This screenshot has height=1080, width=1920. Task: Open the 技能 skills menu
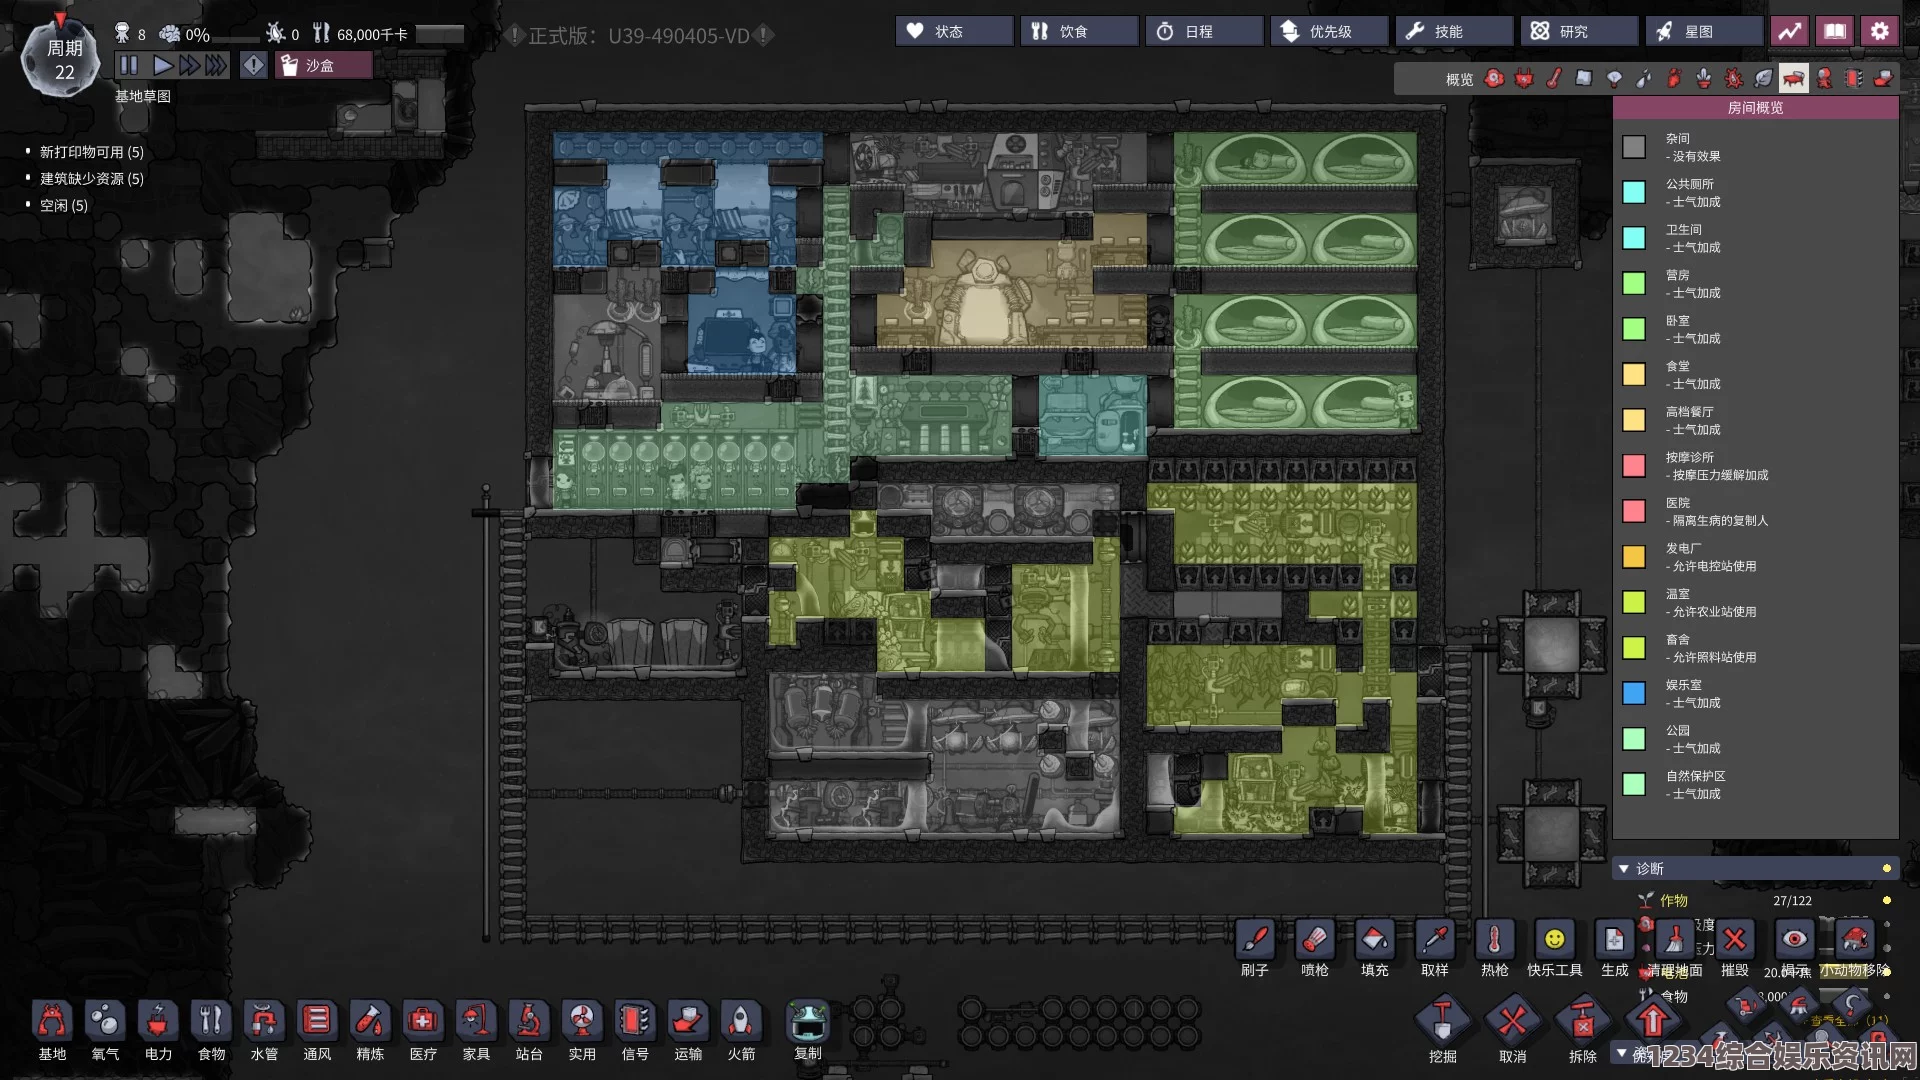(1454, 32)
